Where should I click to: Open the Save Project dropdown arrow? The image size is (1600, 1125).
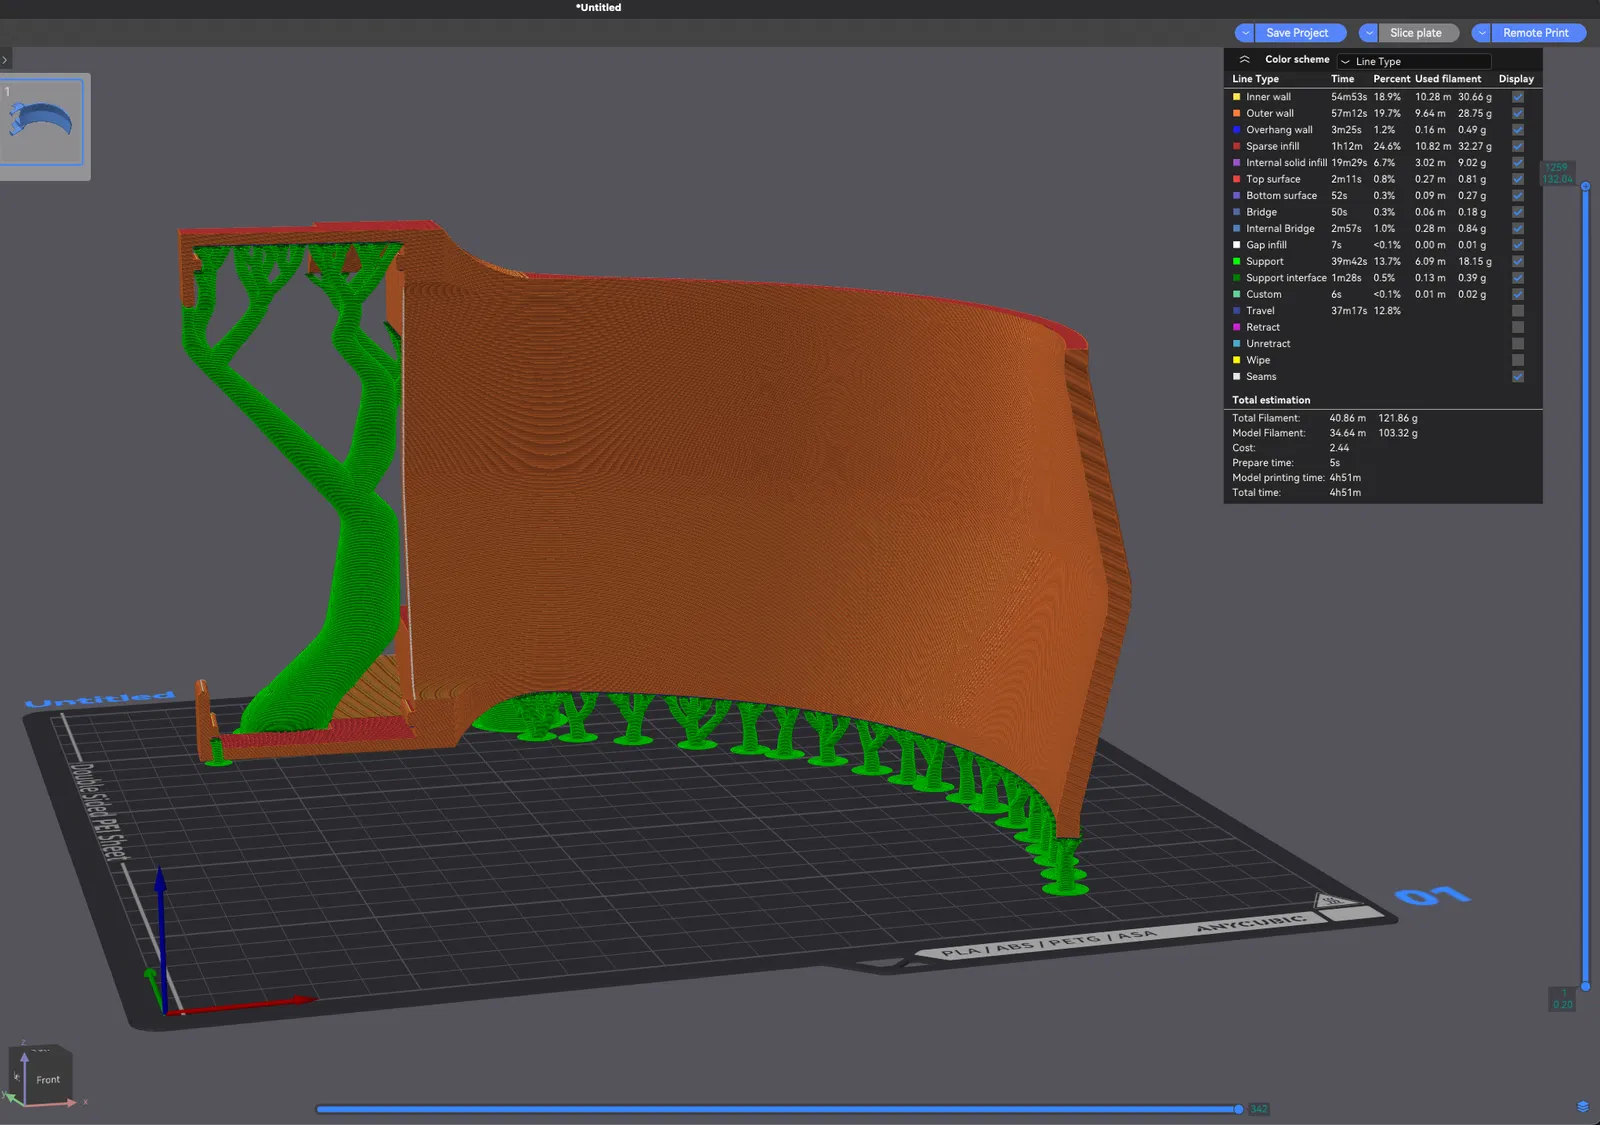coord(1245,33)
